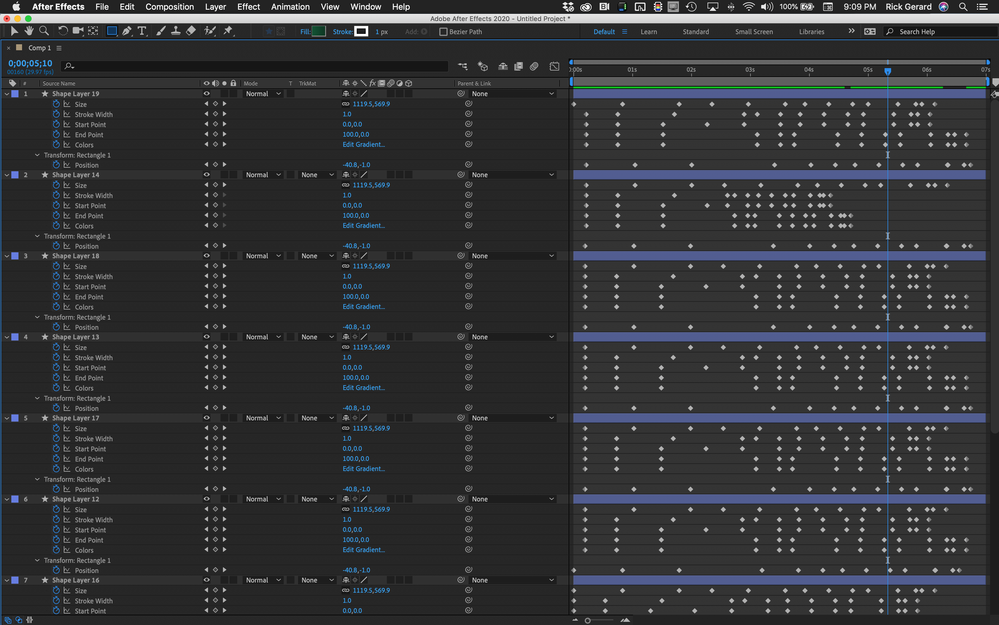Hide Shape Layer 16 with its eye icon
The height and width of the screenshot is (625, 999).
coord(206,580)
